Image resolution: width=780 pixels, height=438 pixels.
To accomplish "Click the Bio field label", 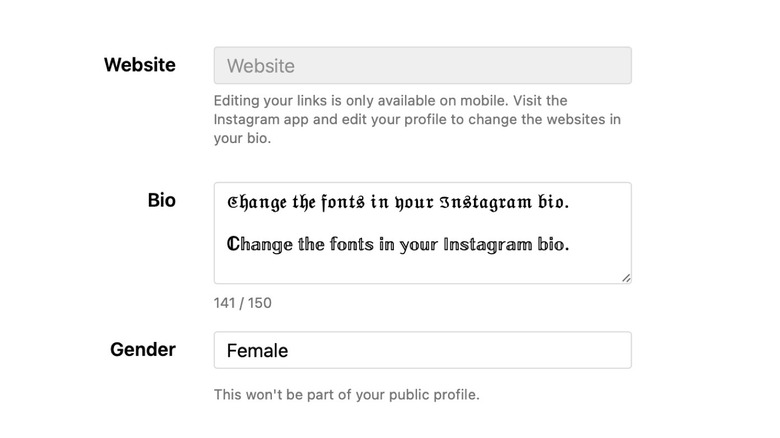I will click(161, 200).
